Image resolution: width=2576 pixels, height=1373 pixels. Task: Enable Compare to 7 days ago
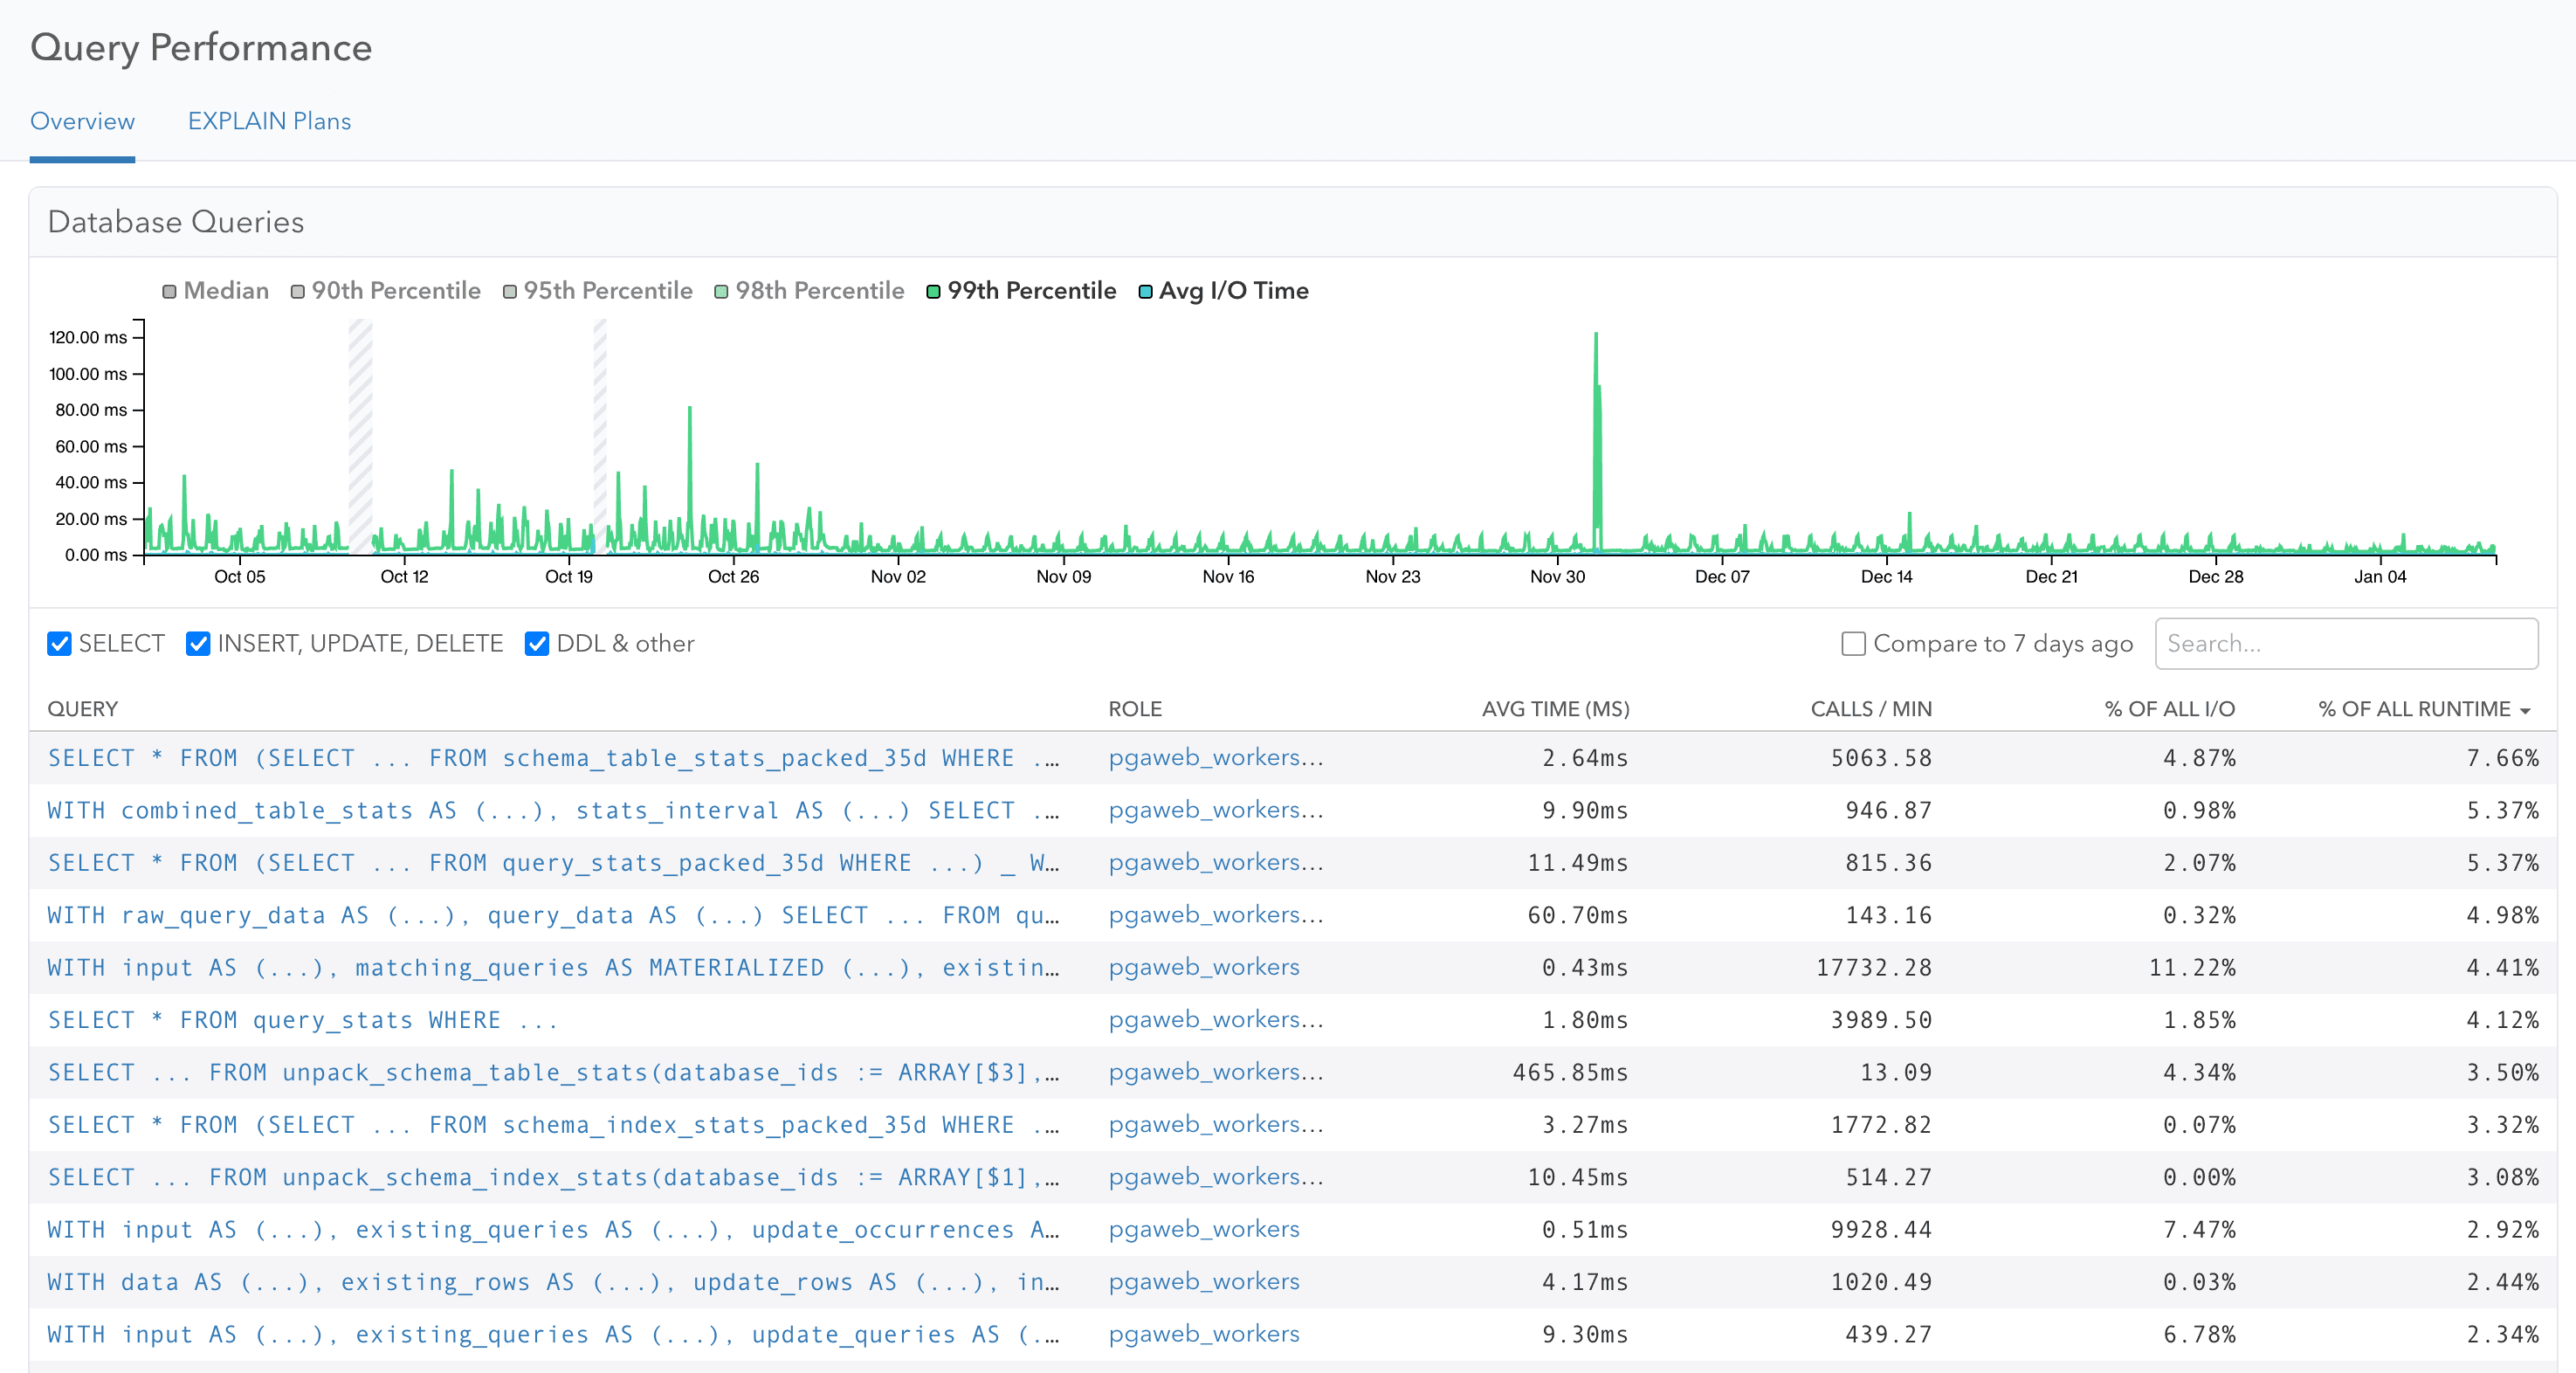click(x=1853, y=643)
